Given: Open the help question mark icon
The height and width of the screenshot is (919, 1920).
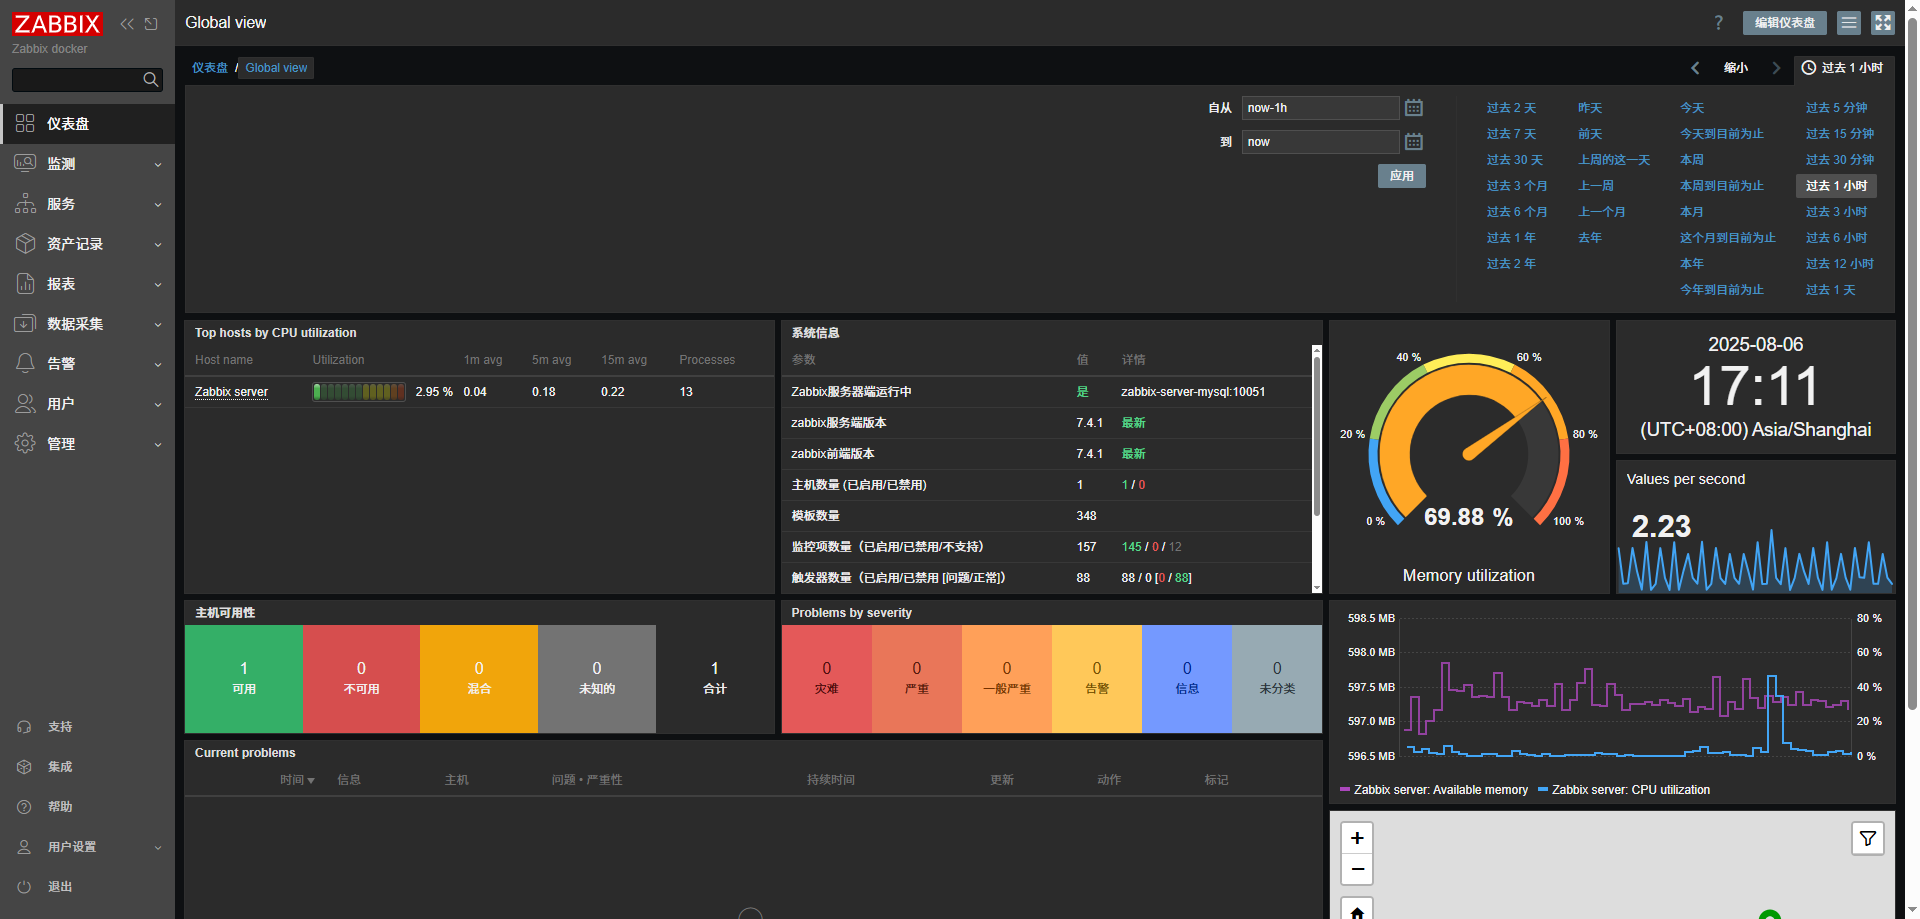Looking at the screenshot, I should (1719, 23).
